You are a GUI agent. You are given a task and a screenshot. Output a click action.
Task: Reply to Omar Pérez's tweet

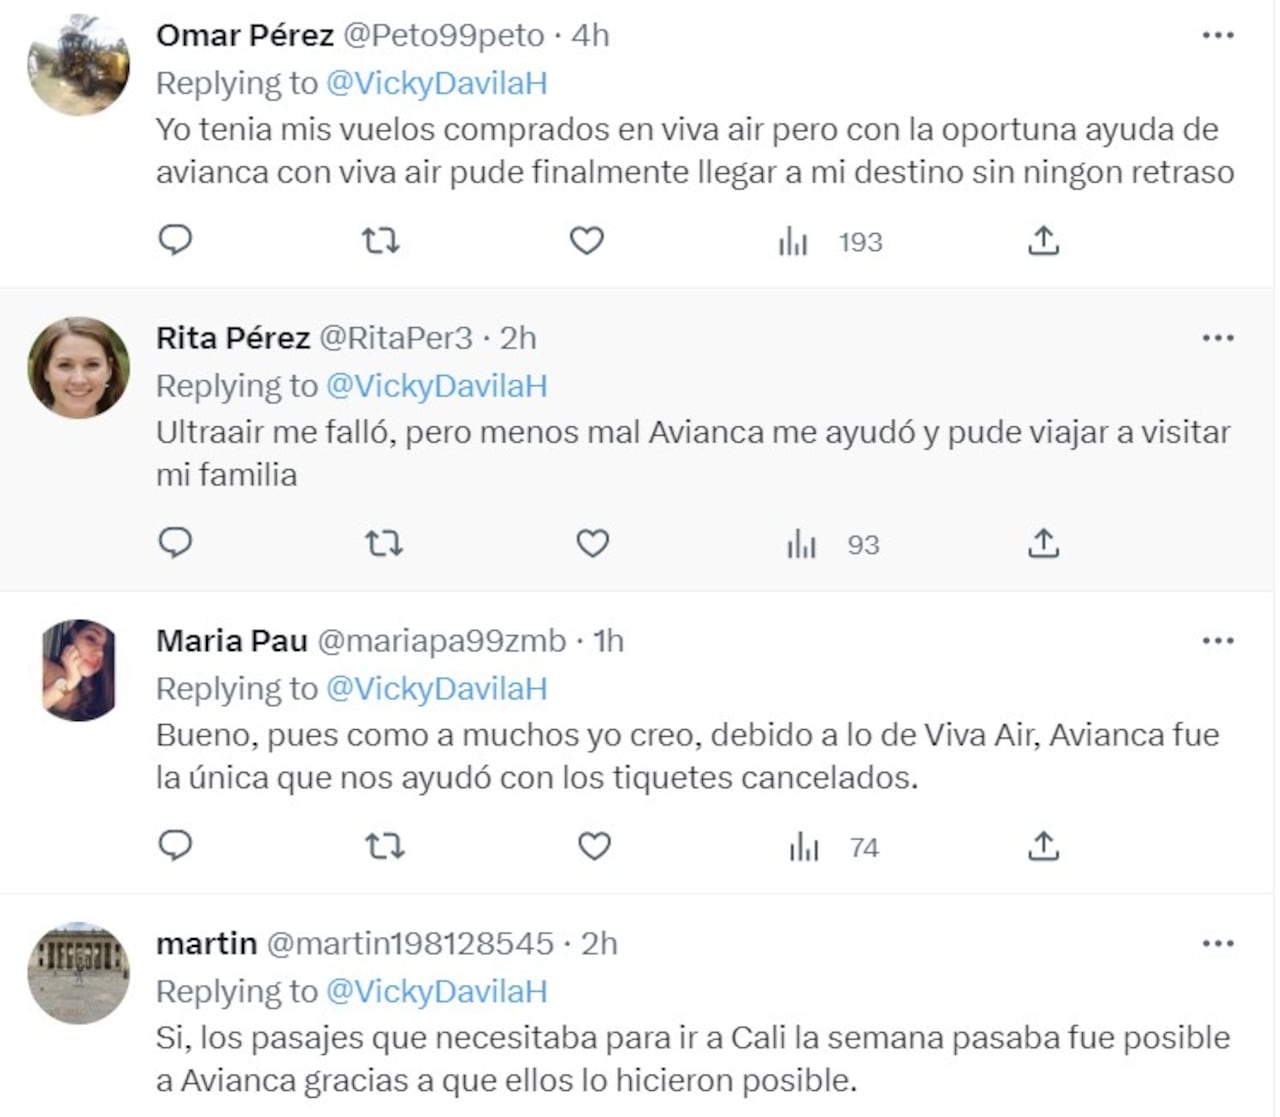tap(176, 240)
